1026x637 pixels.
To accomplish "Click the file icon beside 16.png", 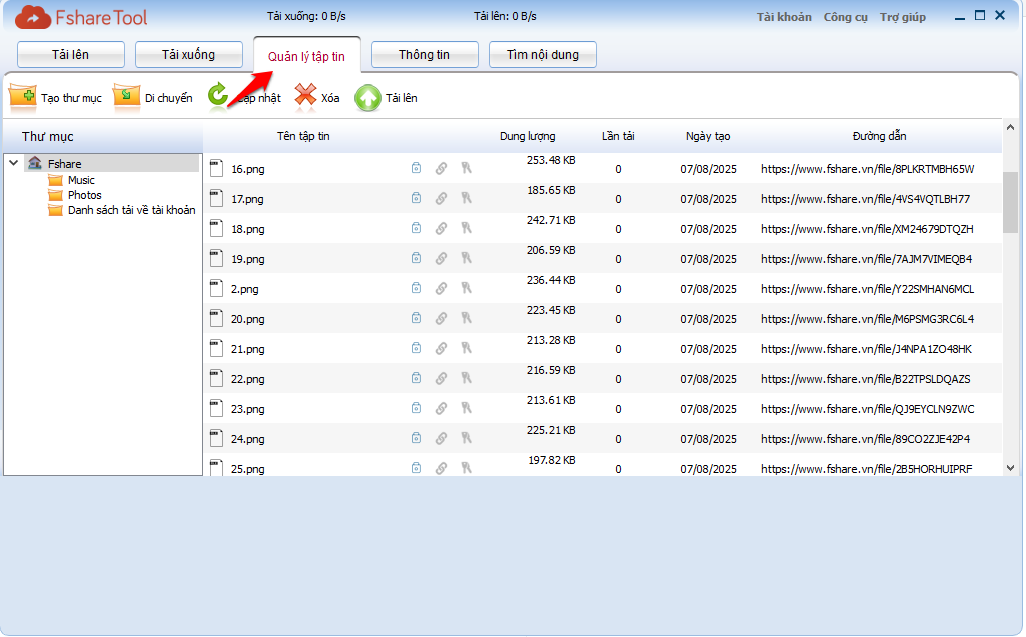I will [217, 169].
